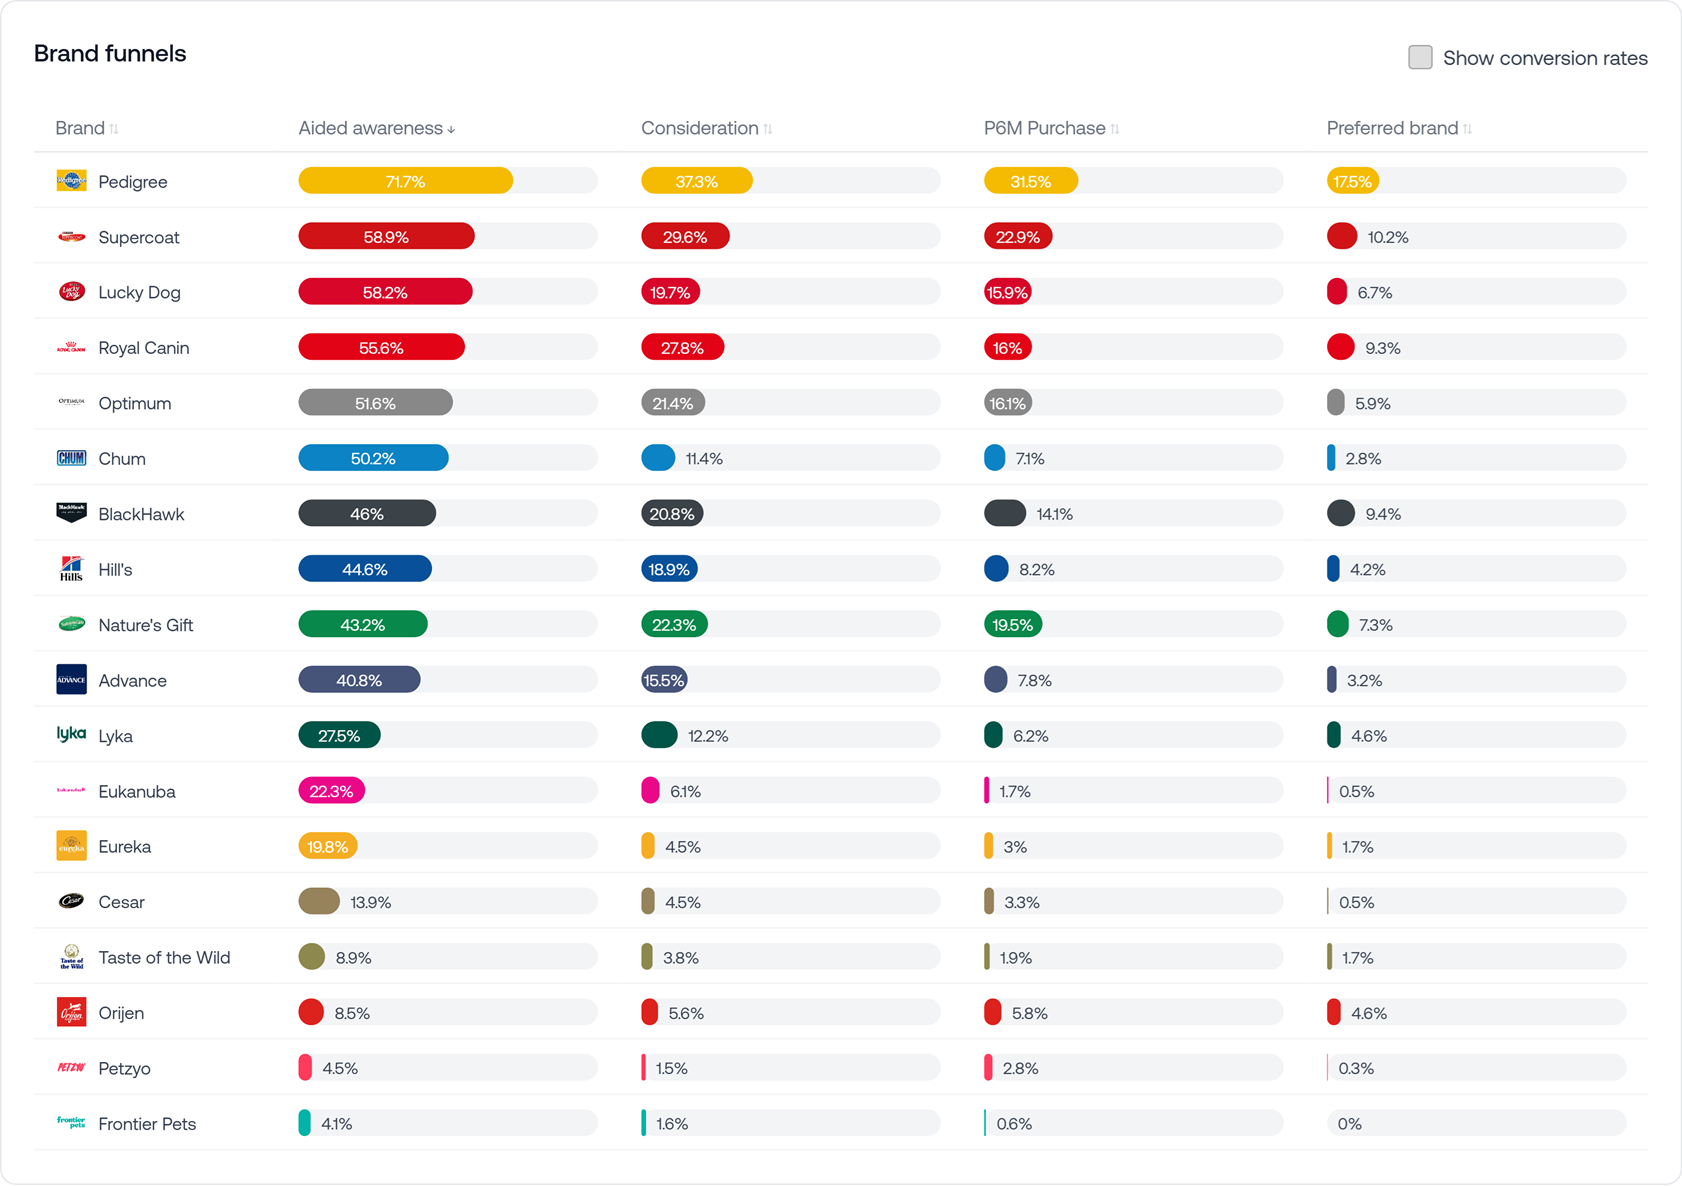Click the Lyka brand logo
1682x1186 pixels.
click(71, 735)
